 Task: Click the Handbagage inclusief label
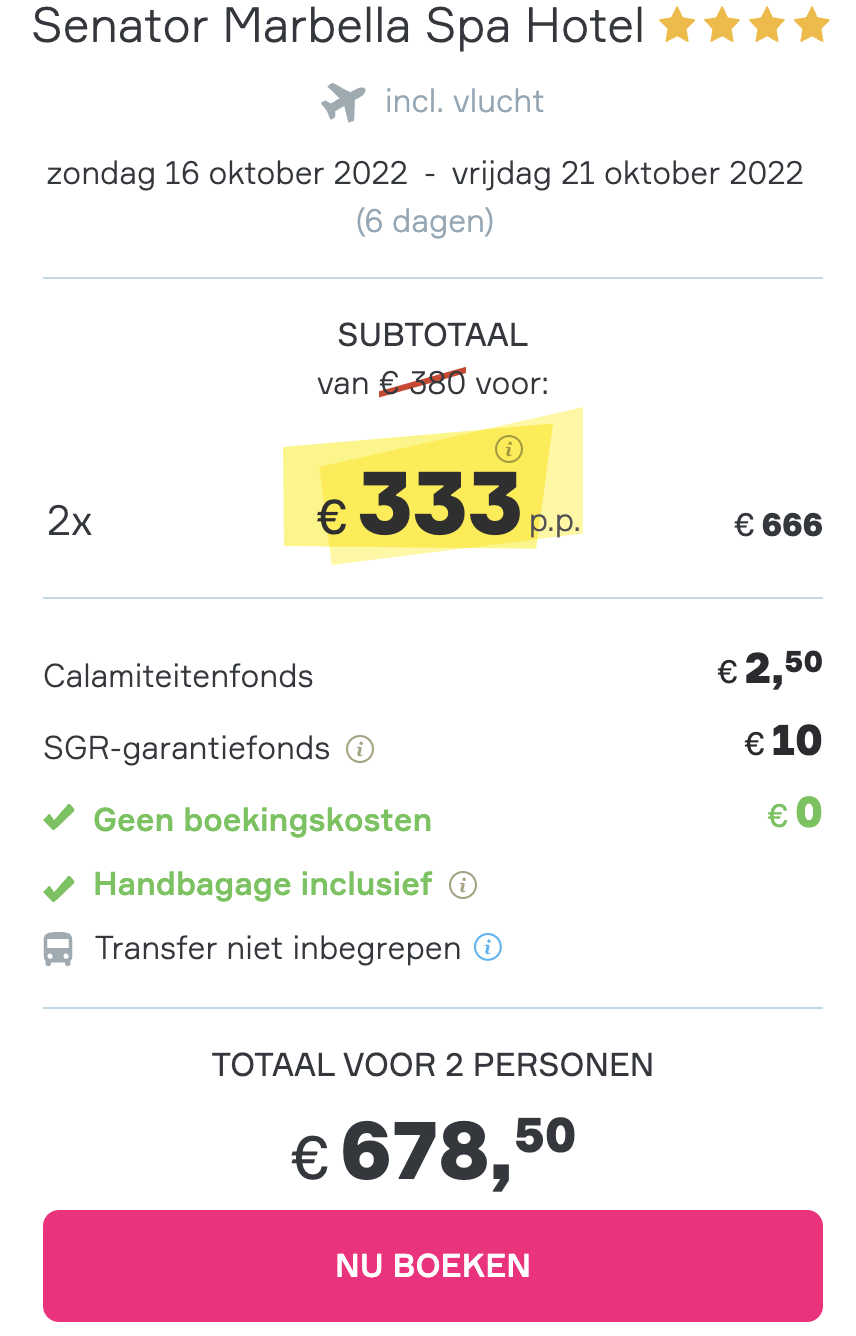point(263,885)
